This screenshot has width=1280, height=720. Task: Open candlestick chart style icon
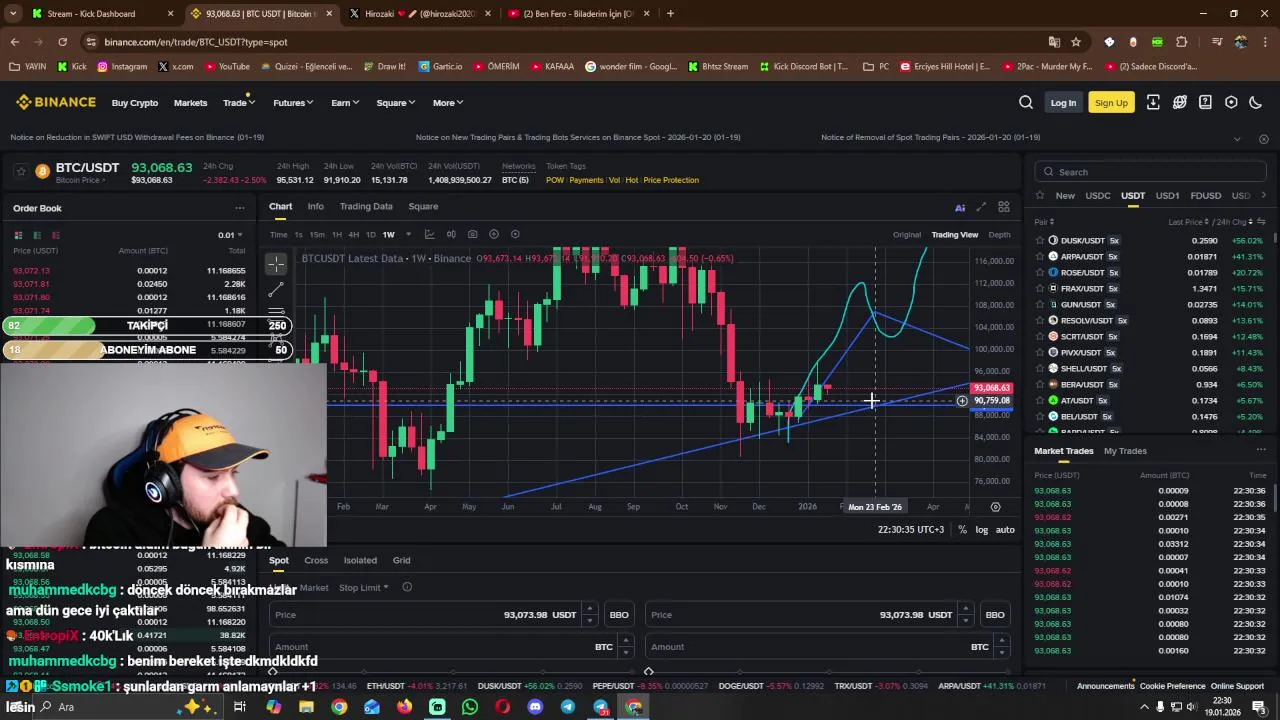[x=451, y=234]
